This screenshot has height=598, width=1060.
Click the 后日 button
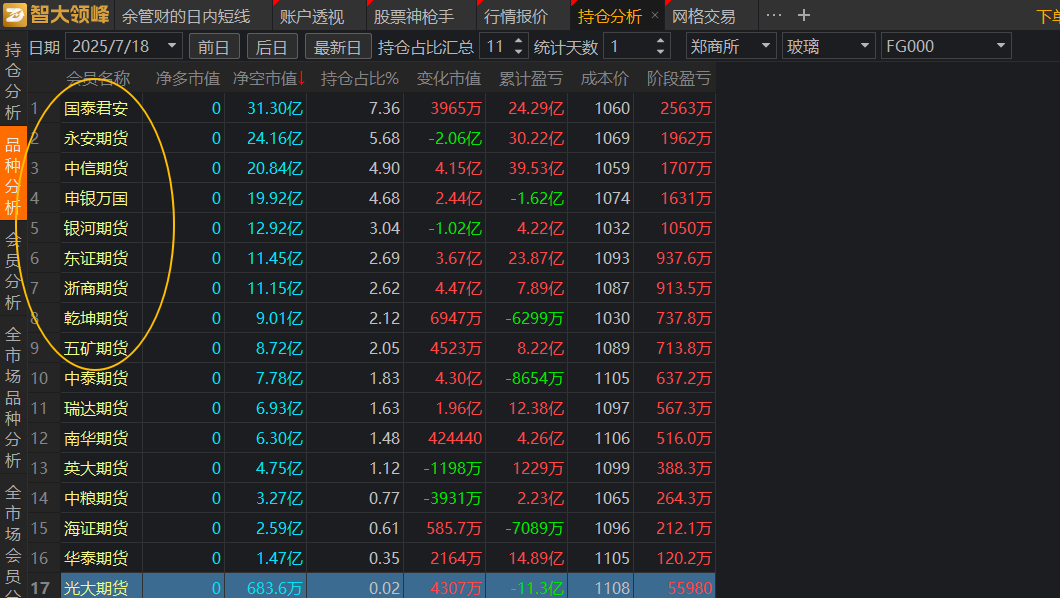pyautogui.click(x=272, y=47)
